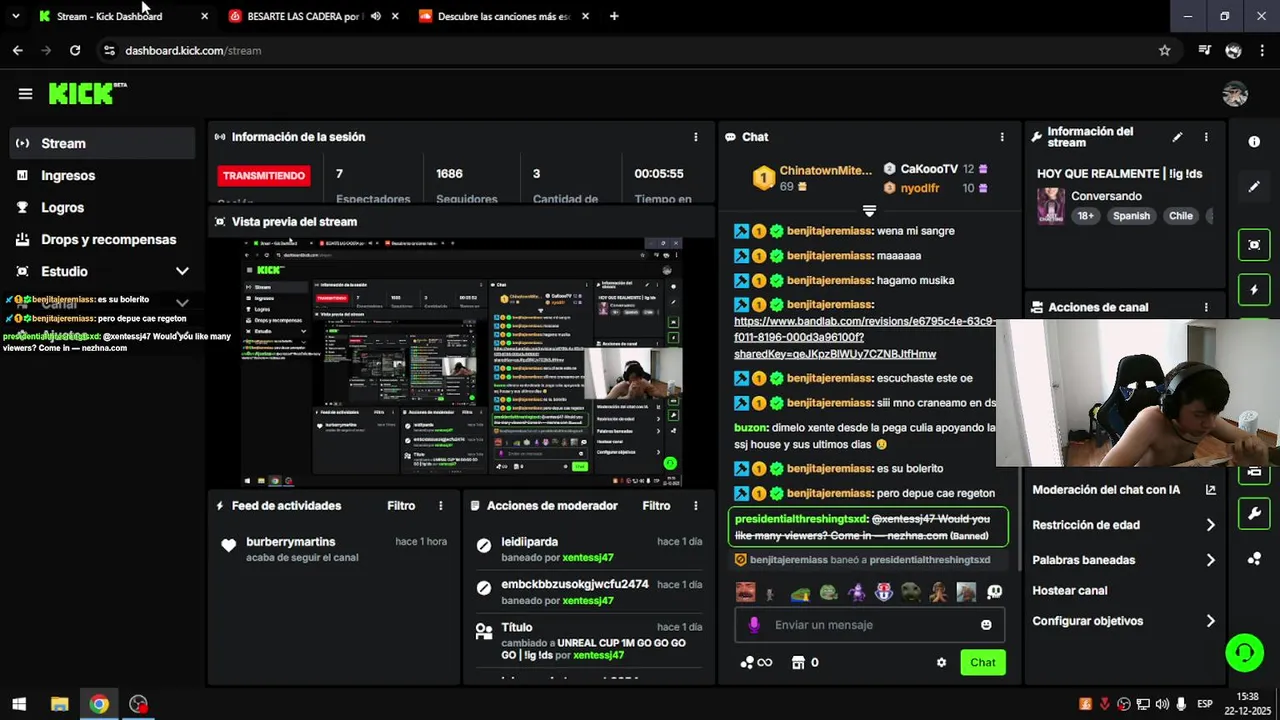The image size is (1280, 720).
Task: Expand the Canal sidebar chevron
Action: [x=182, y=302]
